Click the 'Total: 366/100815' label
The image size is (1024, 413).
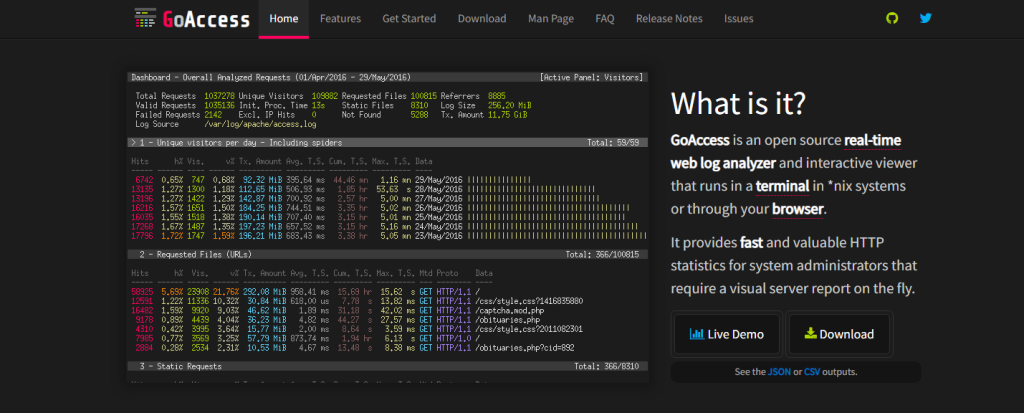coord(602,254)
